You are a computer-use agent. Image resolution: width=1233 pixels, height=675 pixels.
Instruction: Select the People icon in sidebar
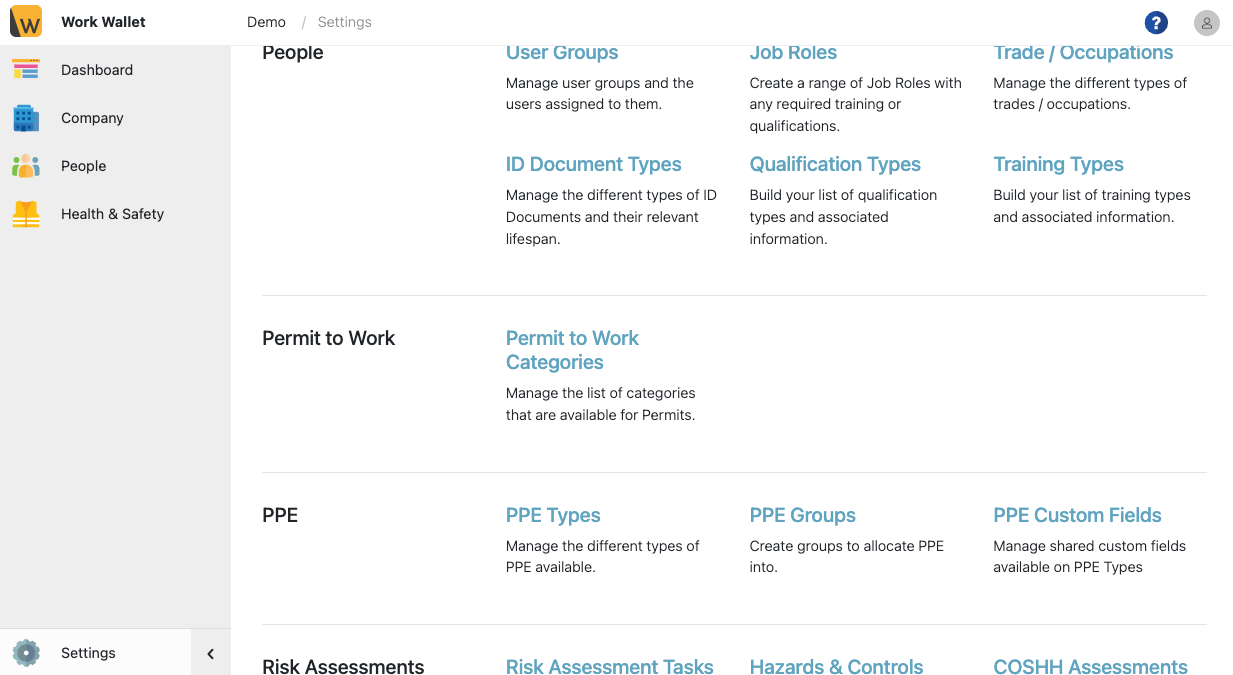26,166
